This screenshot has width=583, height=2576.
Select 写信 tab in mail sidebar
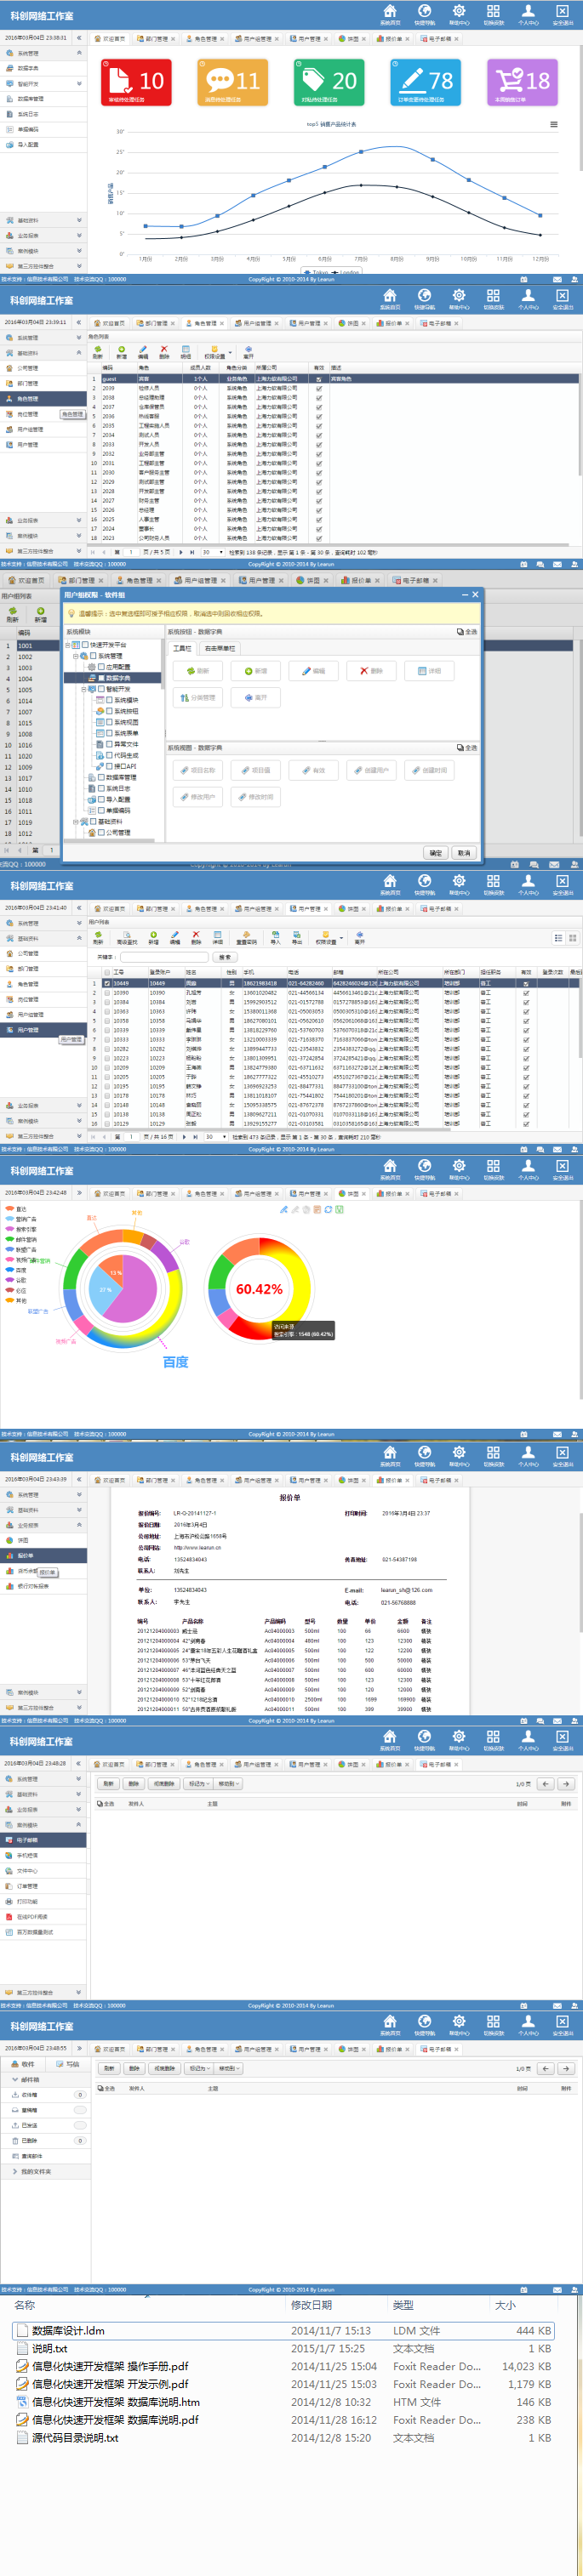click(67, 2064)
